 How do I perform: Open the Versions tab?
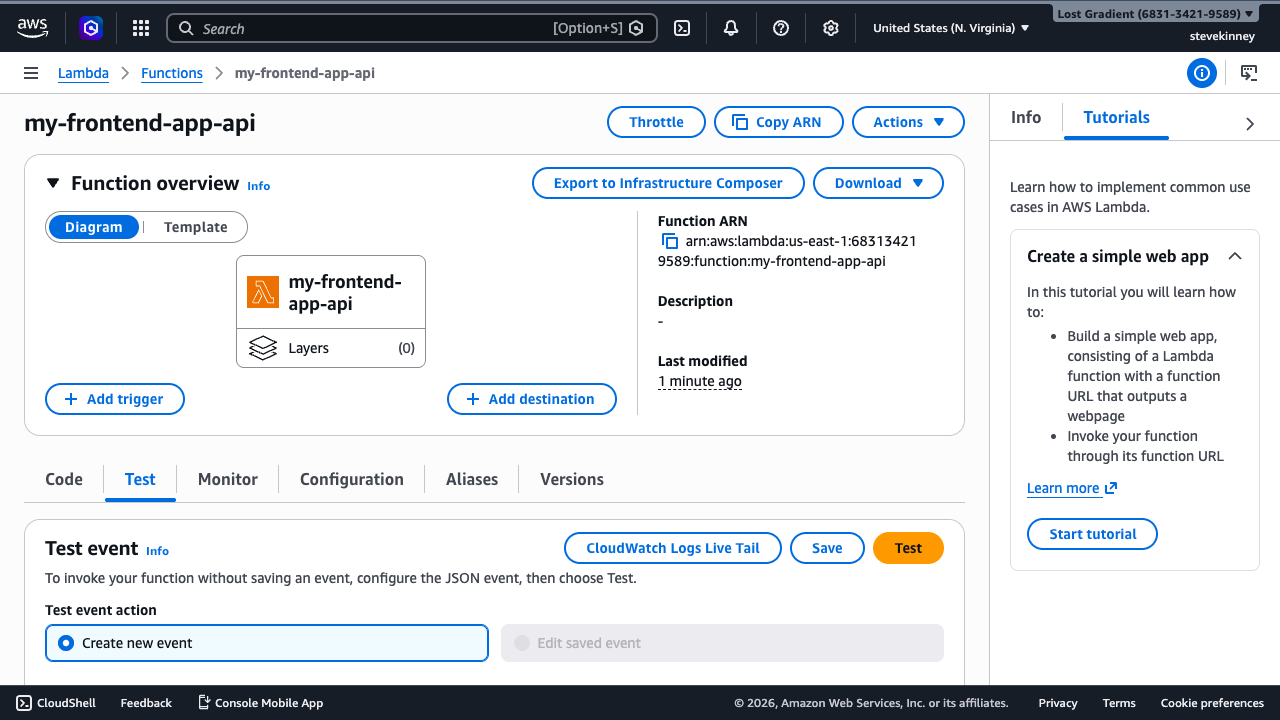572,479
